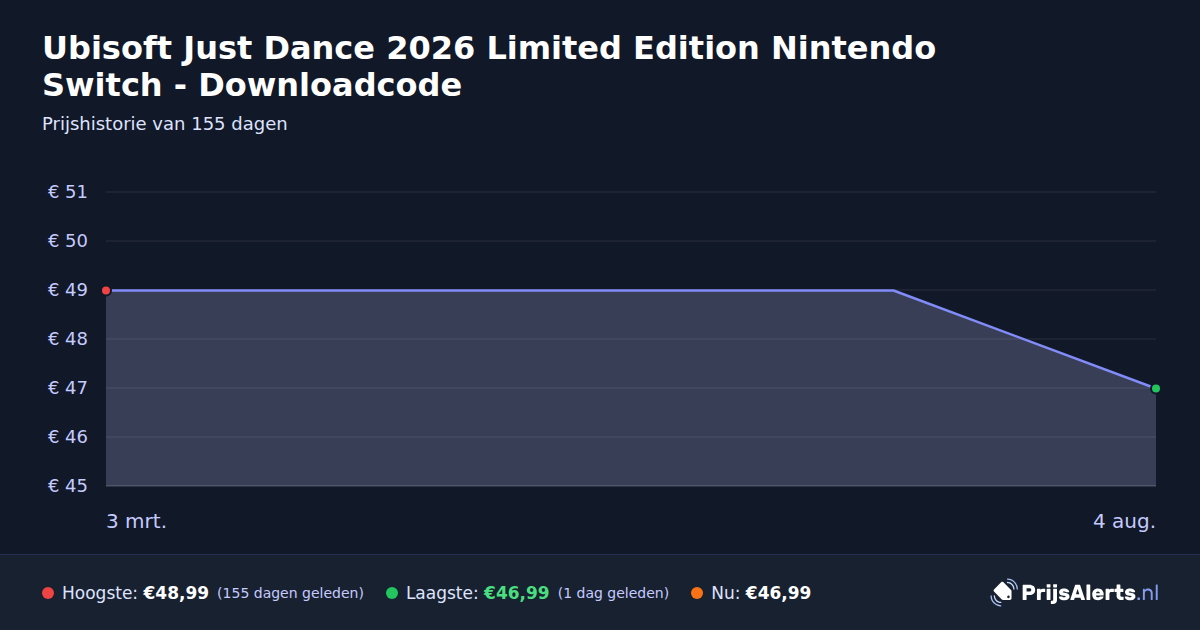The width and height of the screenshot is (1200, 630).
Task: Click the Laagste €46,99 price value
Action: [516, 593]
